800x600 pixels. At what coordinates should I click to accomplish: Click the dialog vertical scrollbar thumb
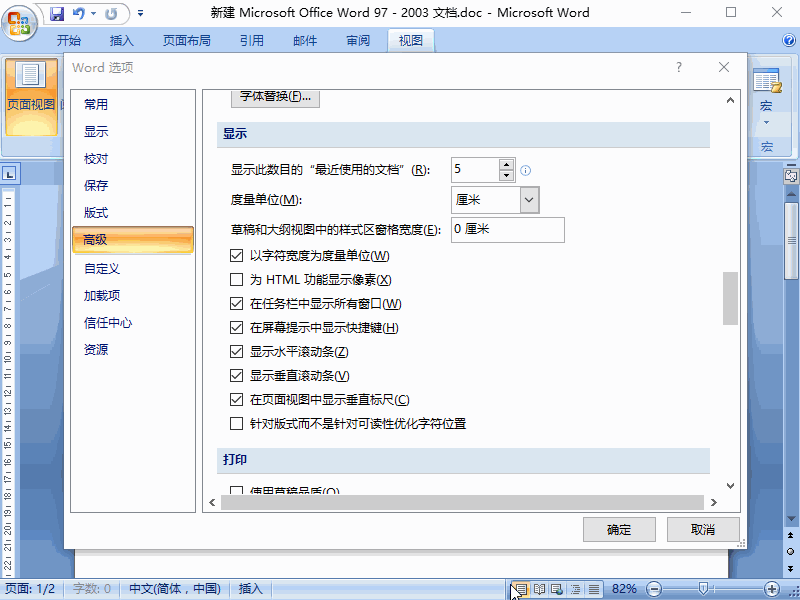(x=730, y=298)
